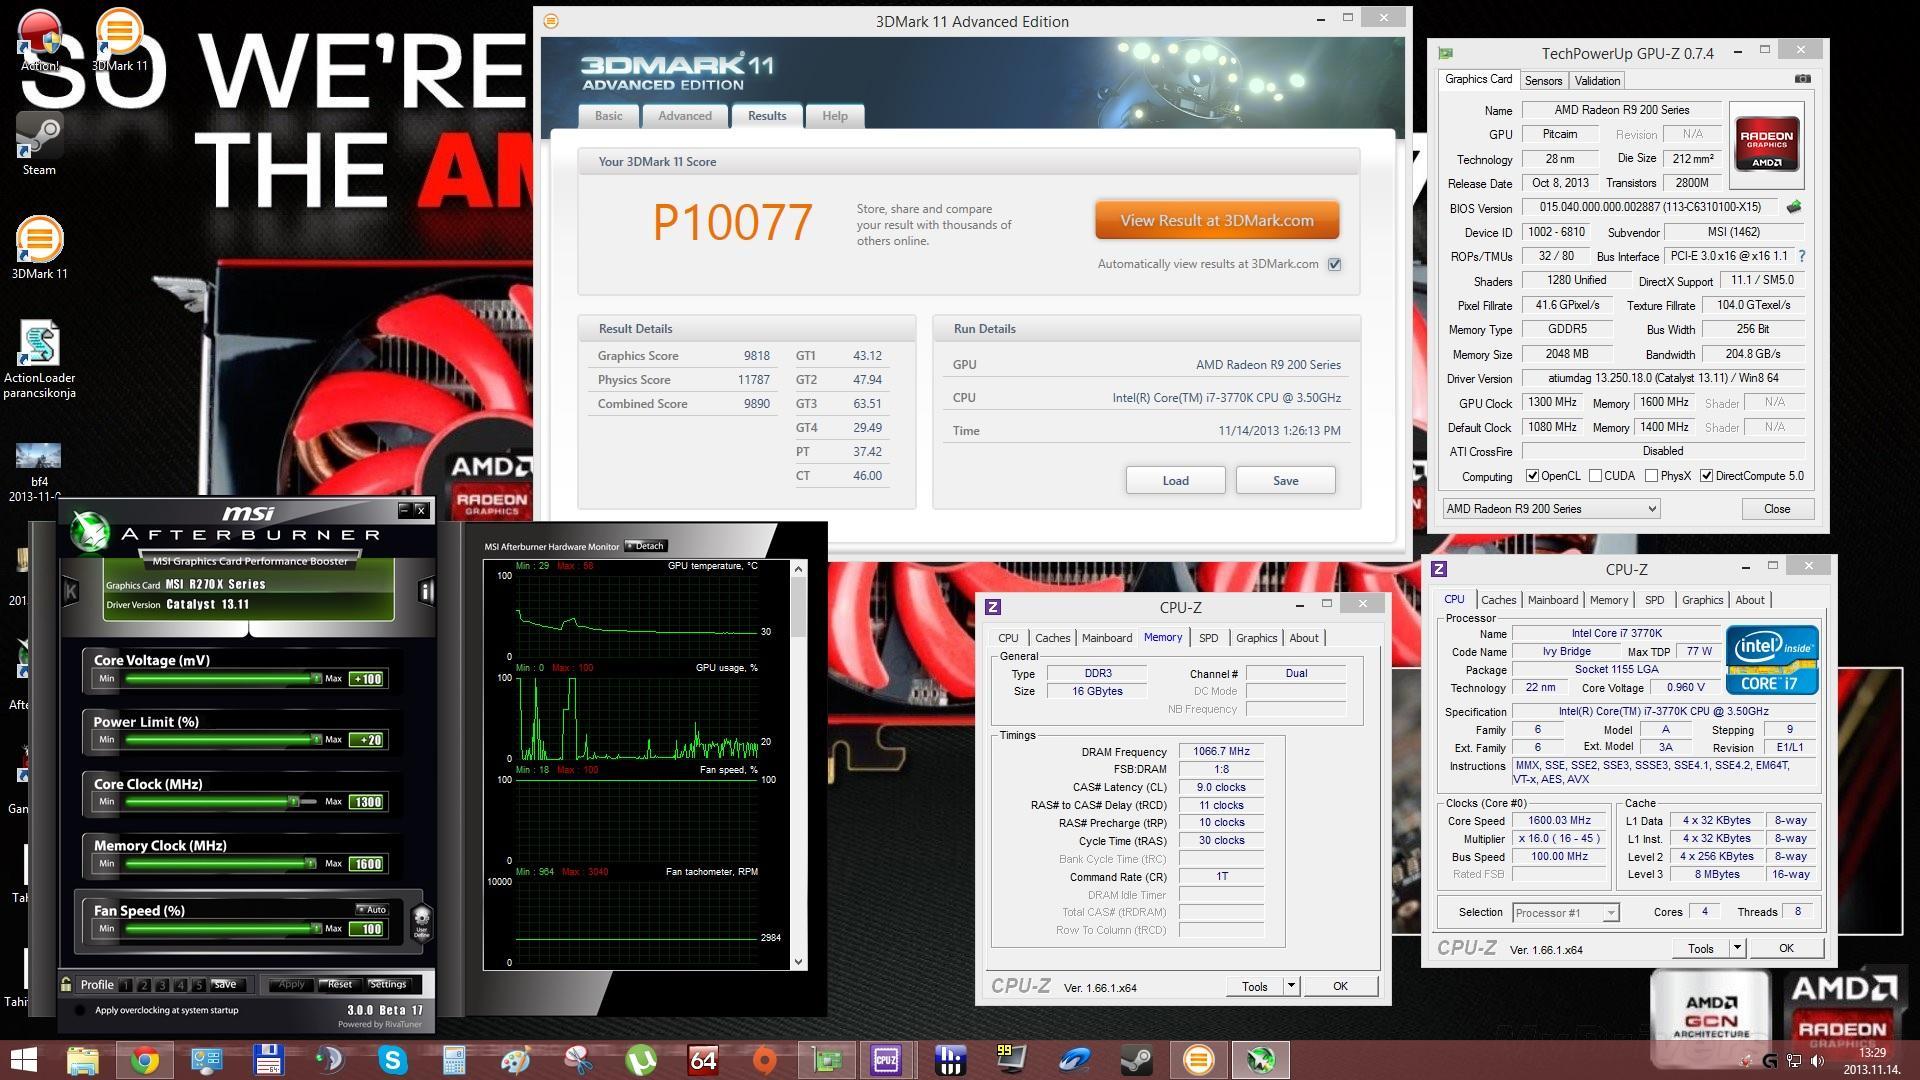Open Action! desktop shortcut
The width and height of the screenshot is (1920, 1080).
(x=40, y=41)
